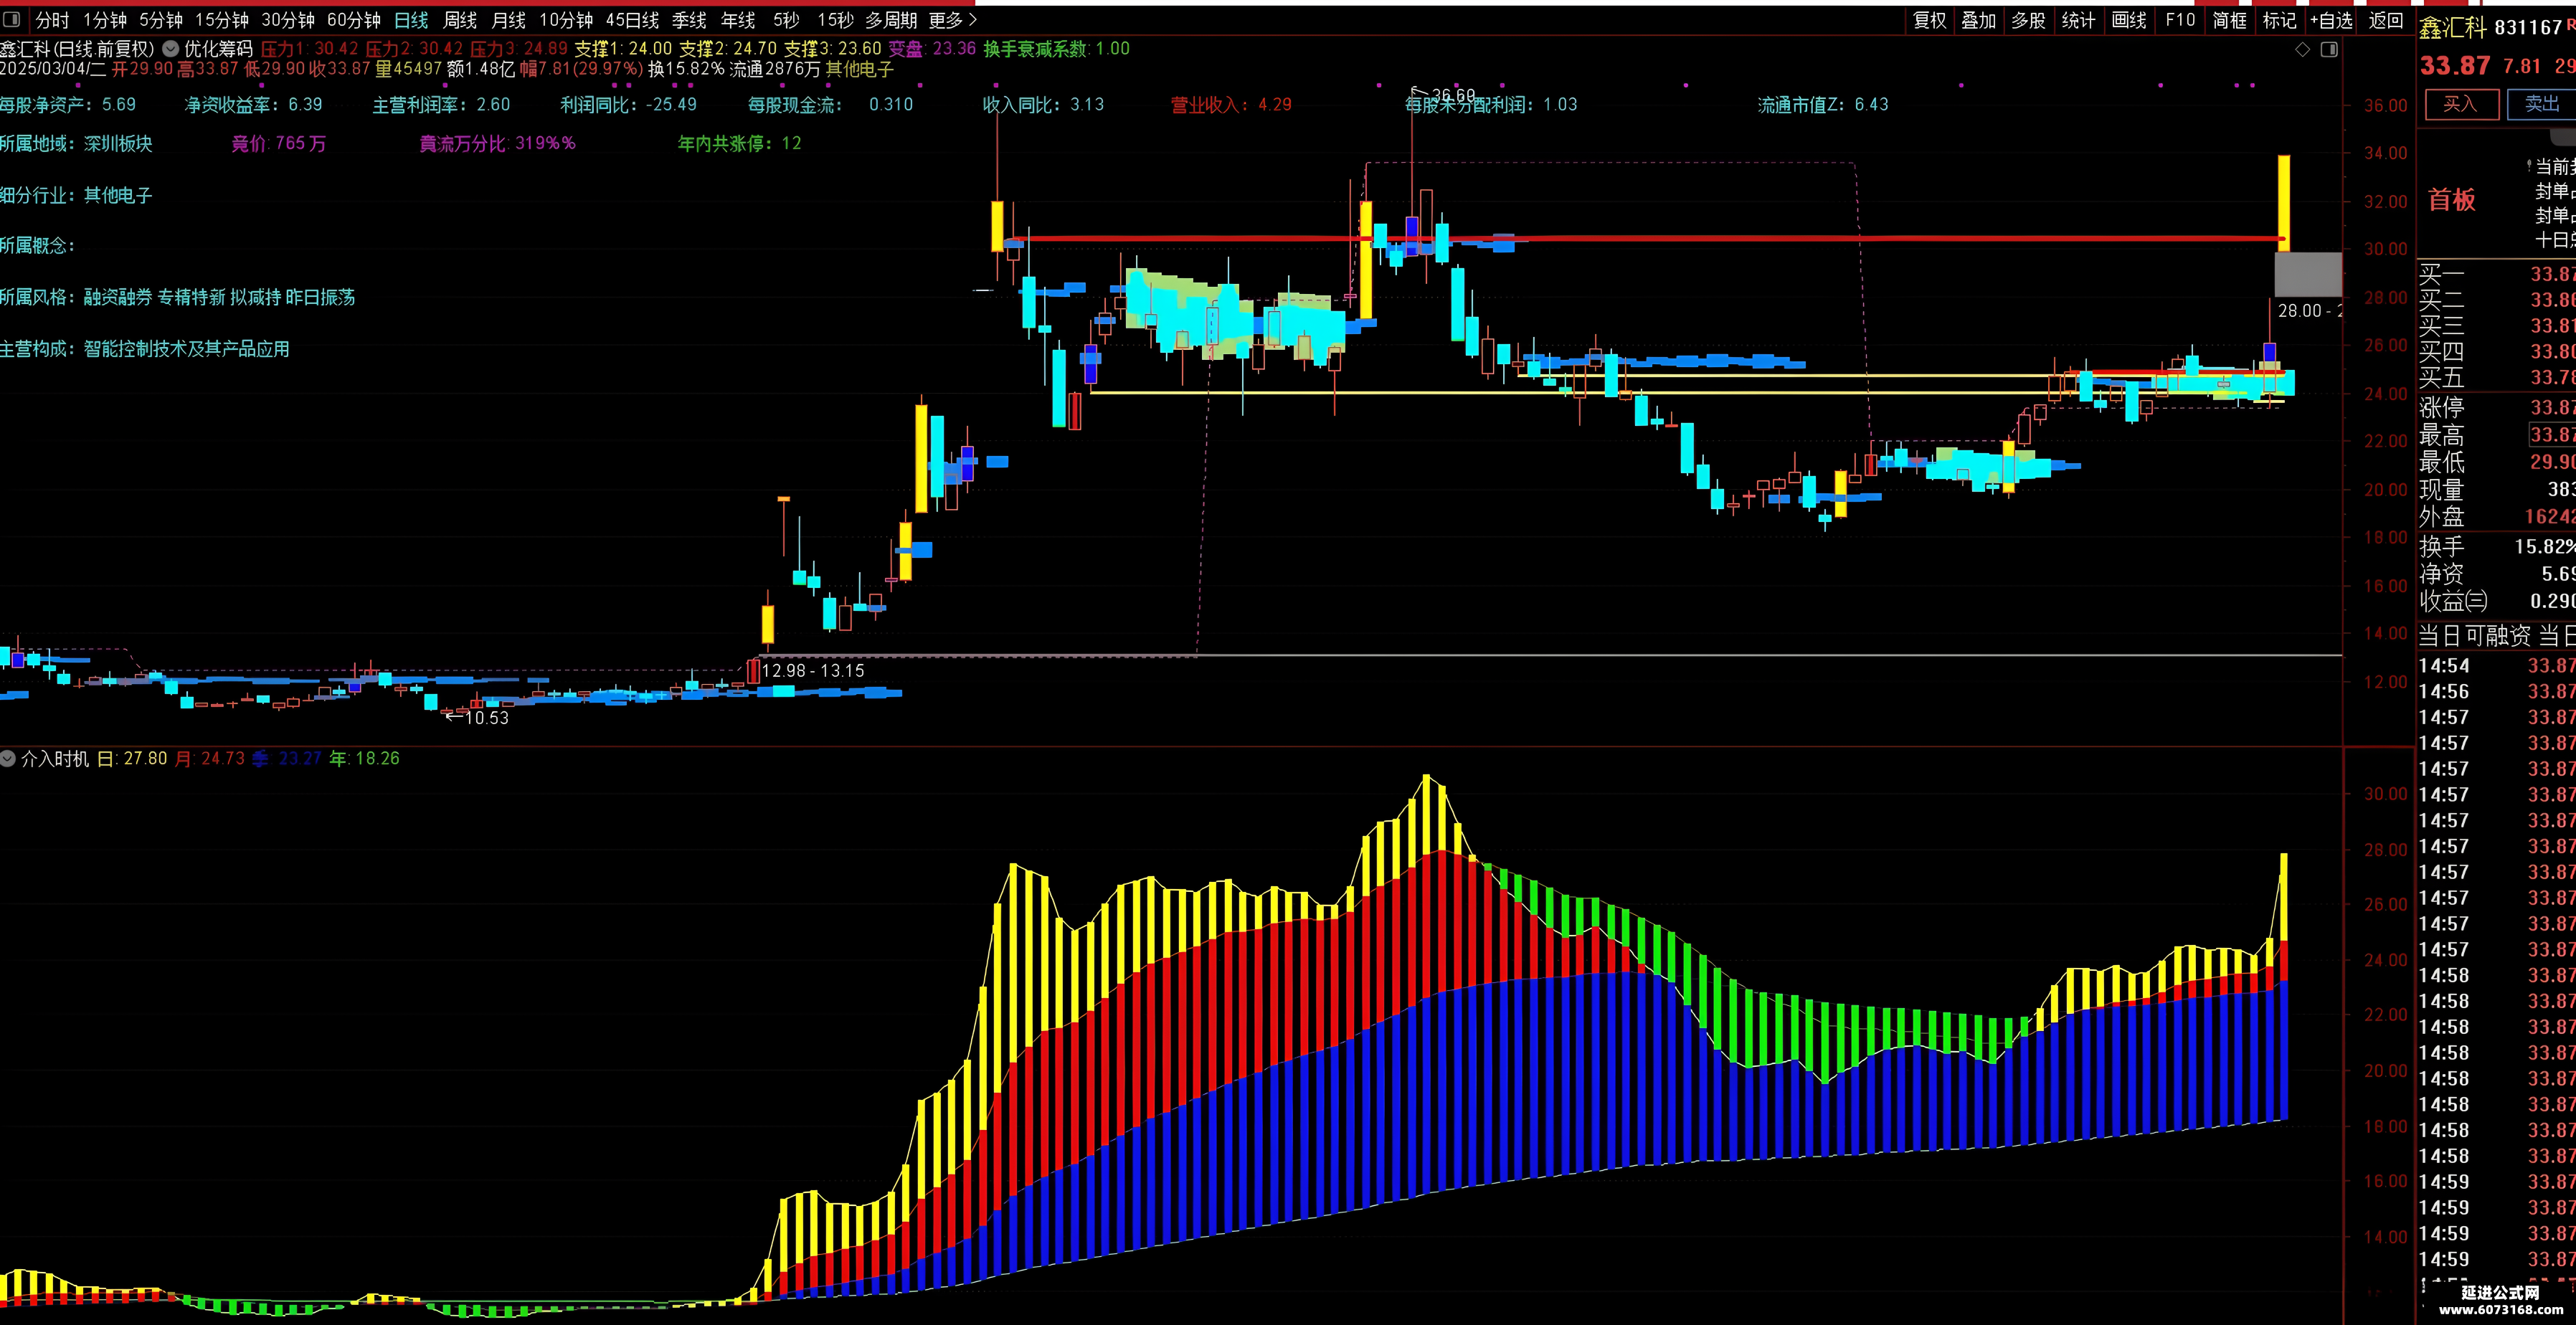
Task: Click the 标记 mark tool
Action: tap(2279, 20)
